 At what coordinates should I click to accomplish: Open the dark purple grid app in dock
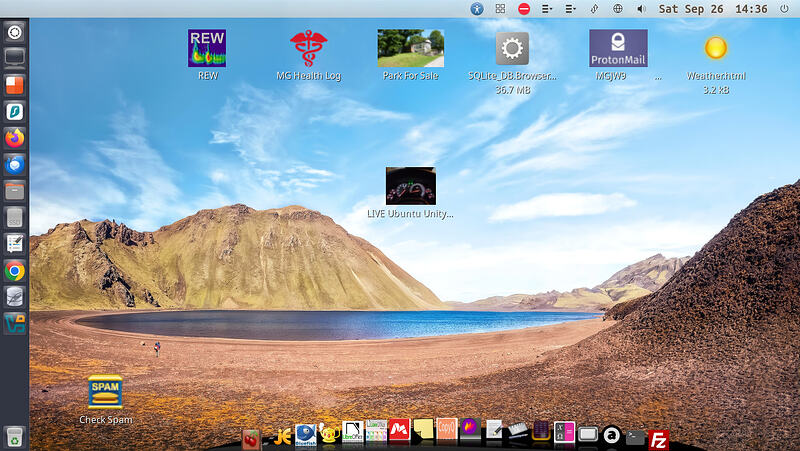point(541,430)
